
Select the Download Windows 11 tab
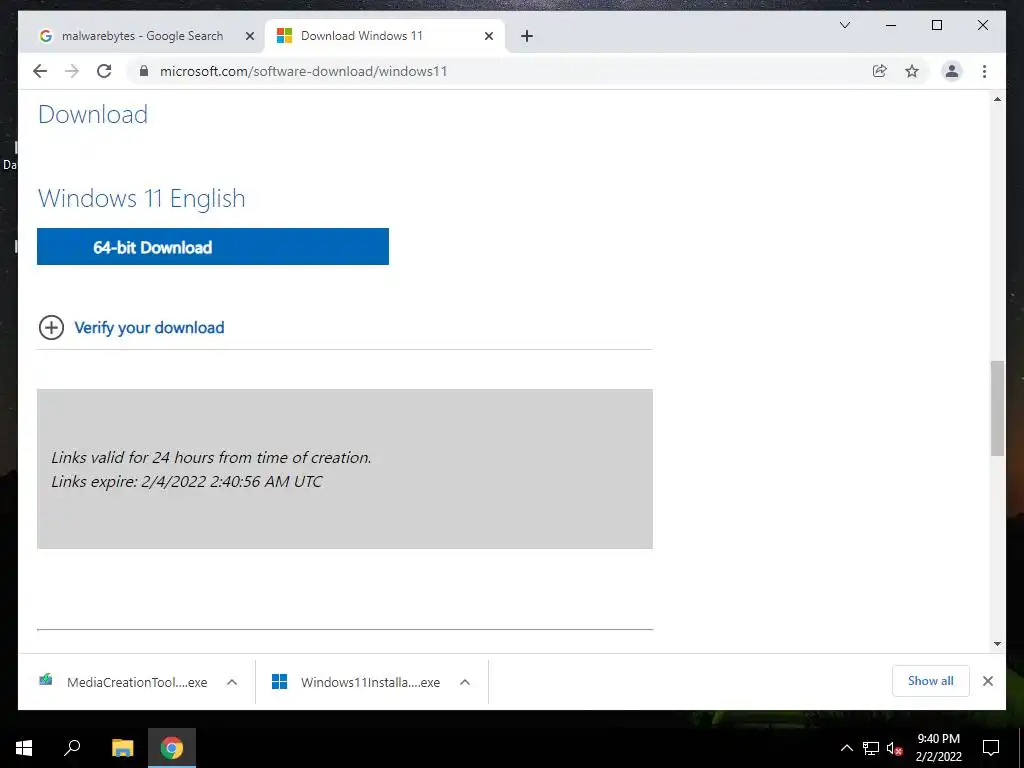[x=385, y=36]
